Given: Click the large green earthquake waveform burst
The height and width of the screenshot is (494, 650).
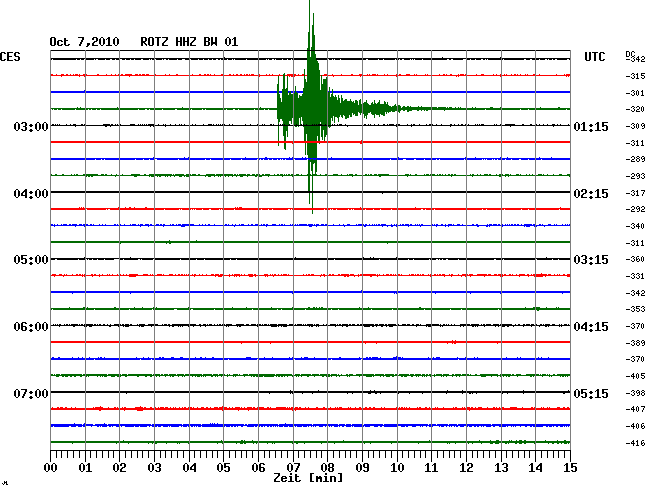Looking at the screenshot, I should coord(312,109).
